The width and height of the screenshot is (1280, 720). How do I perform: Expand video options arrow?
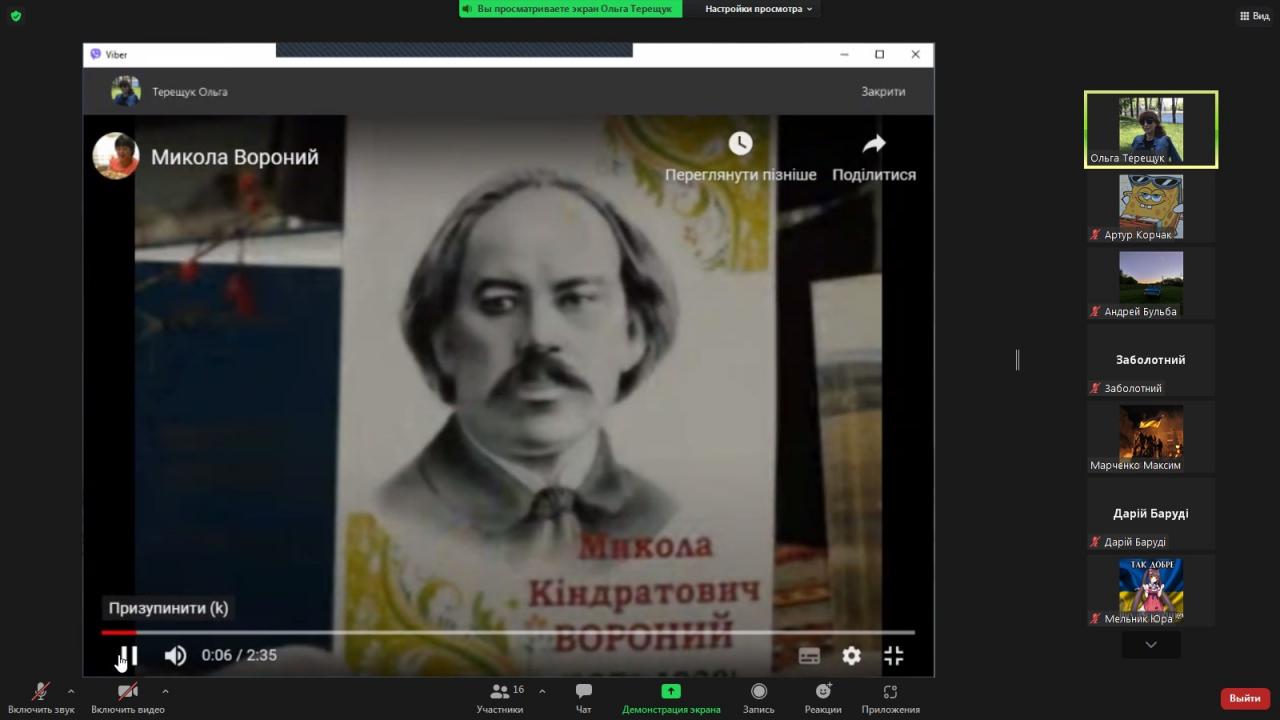(165, 691)
